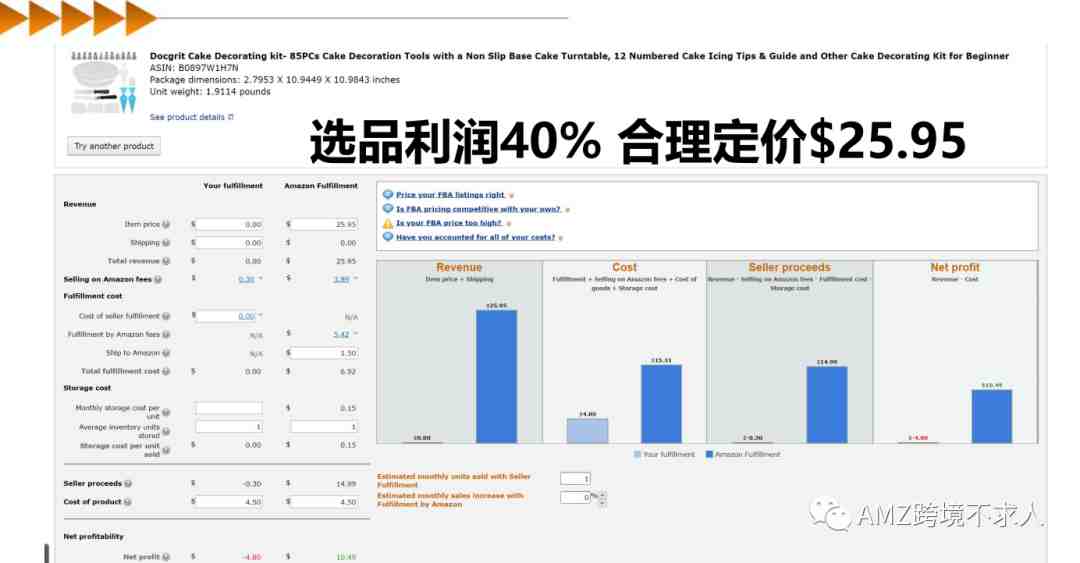Click Ship to Amazon field showing 1.50
1080x563 pixels.
tap(324, 353)
